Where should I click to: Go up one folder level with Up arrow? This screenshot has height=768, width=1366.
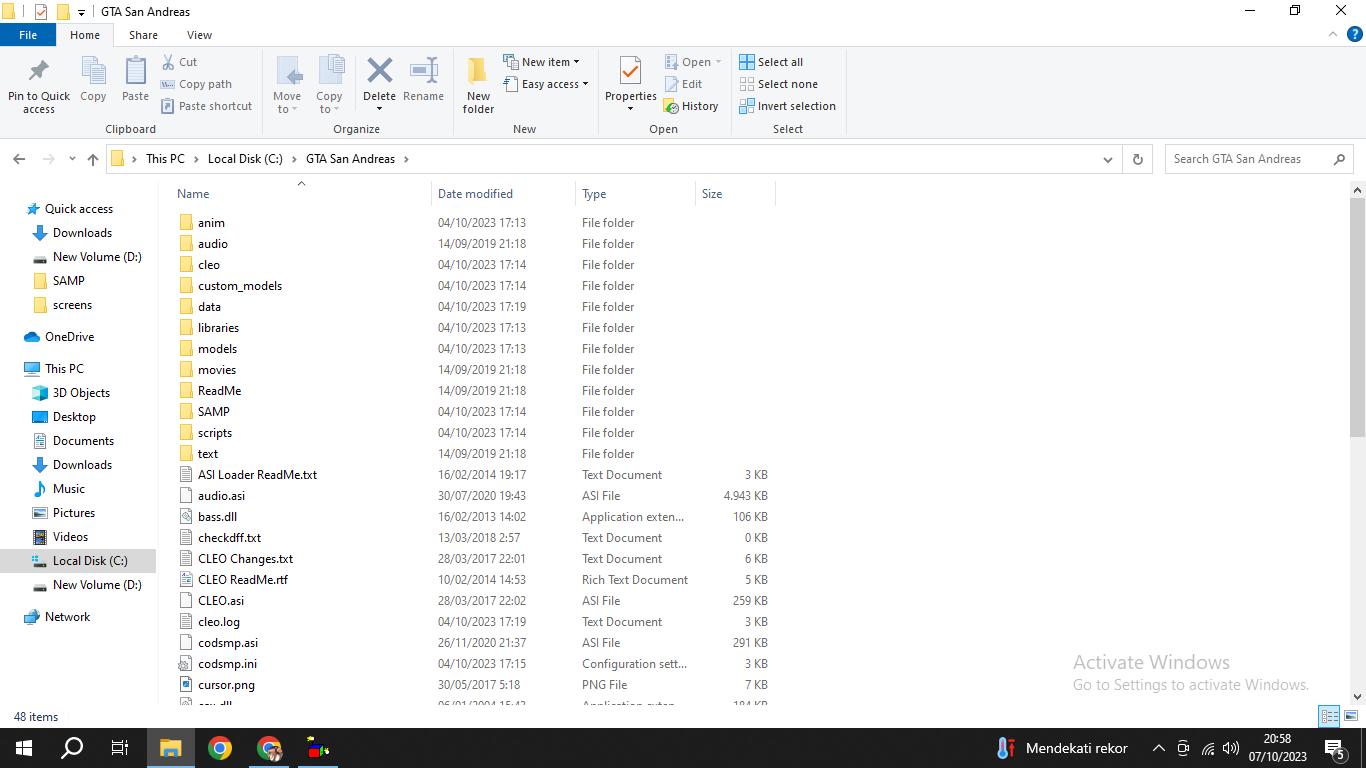[x=93, y=159]
